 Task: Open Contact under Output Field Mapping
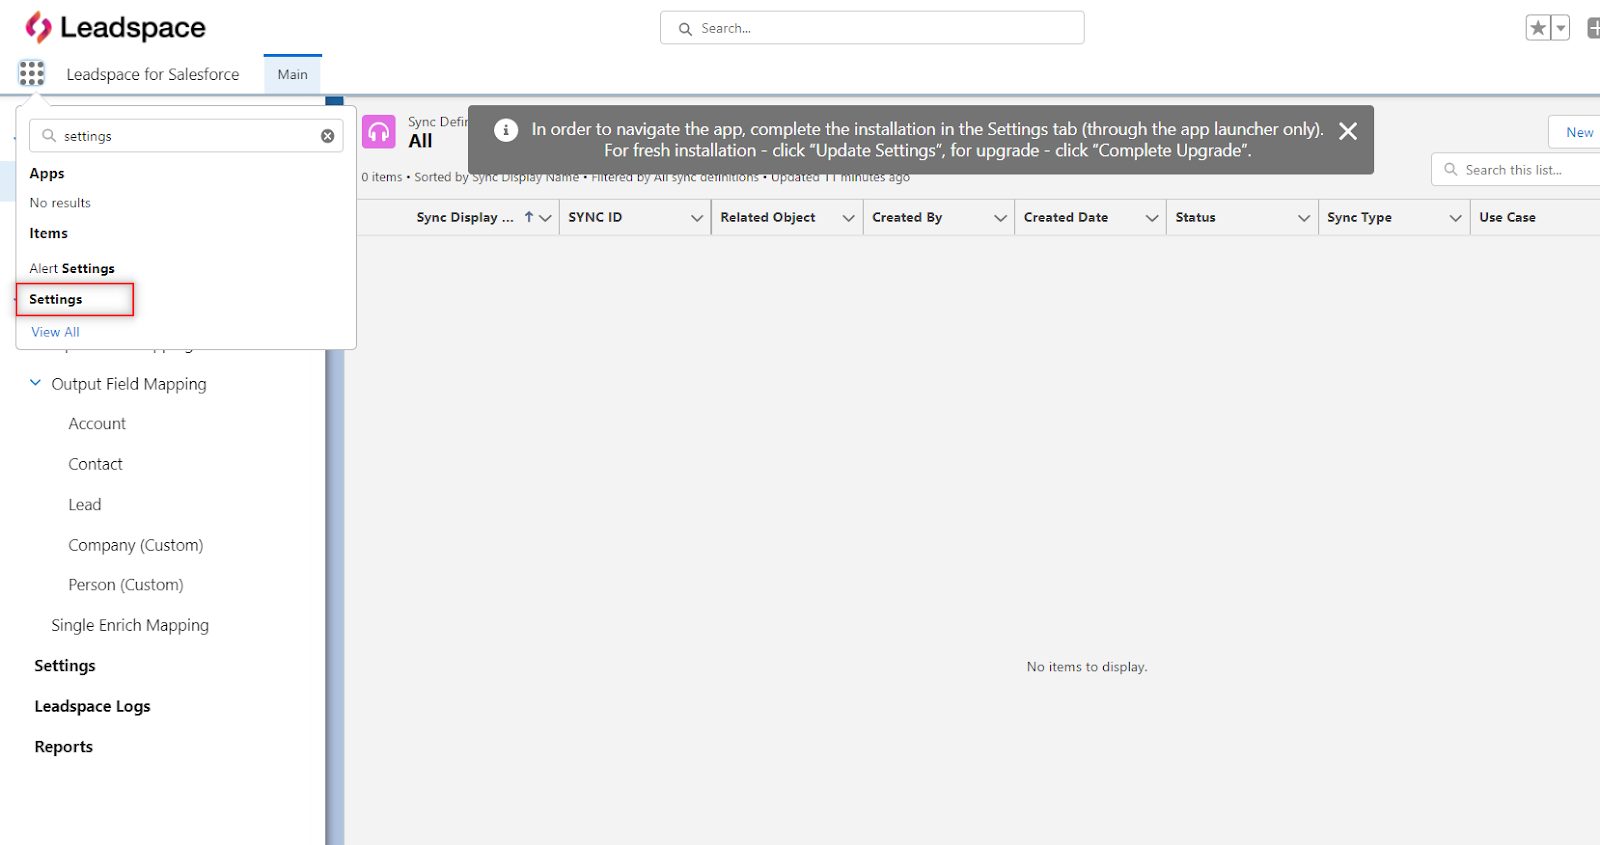click(x=95, y=464)
